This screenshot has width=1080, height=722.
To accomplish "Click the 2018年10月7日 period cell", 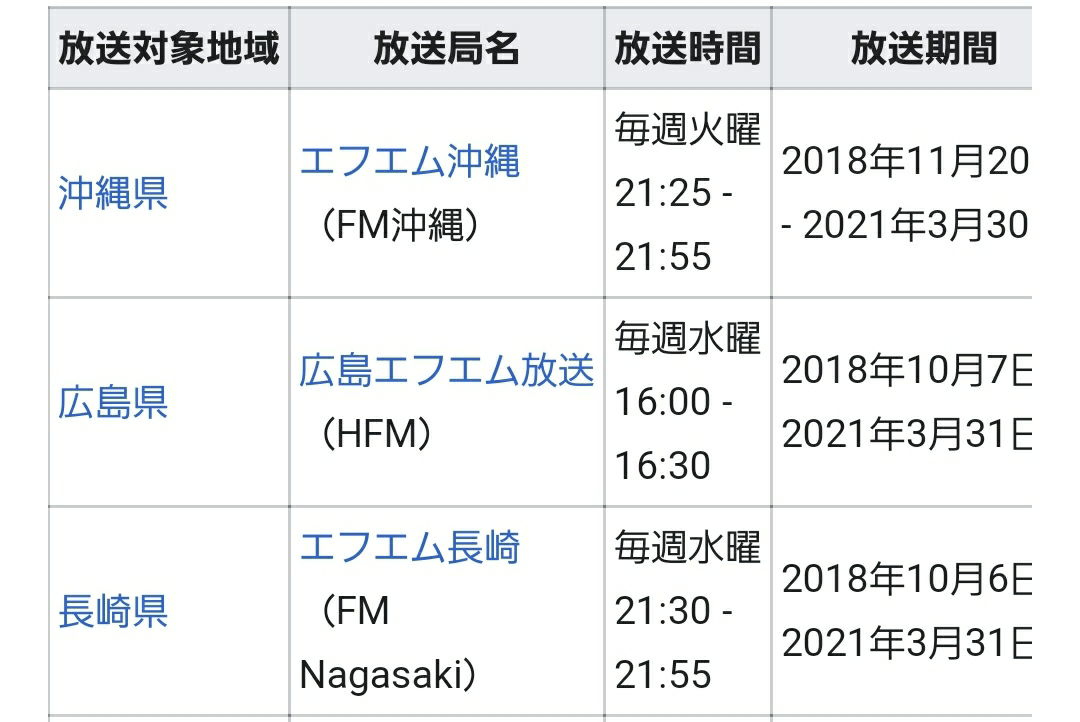I will [x=902, y=402].
